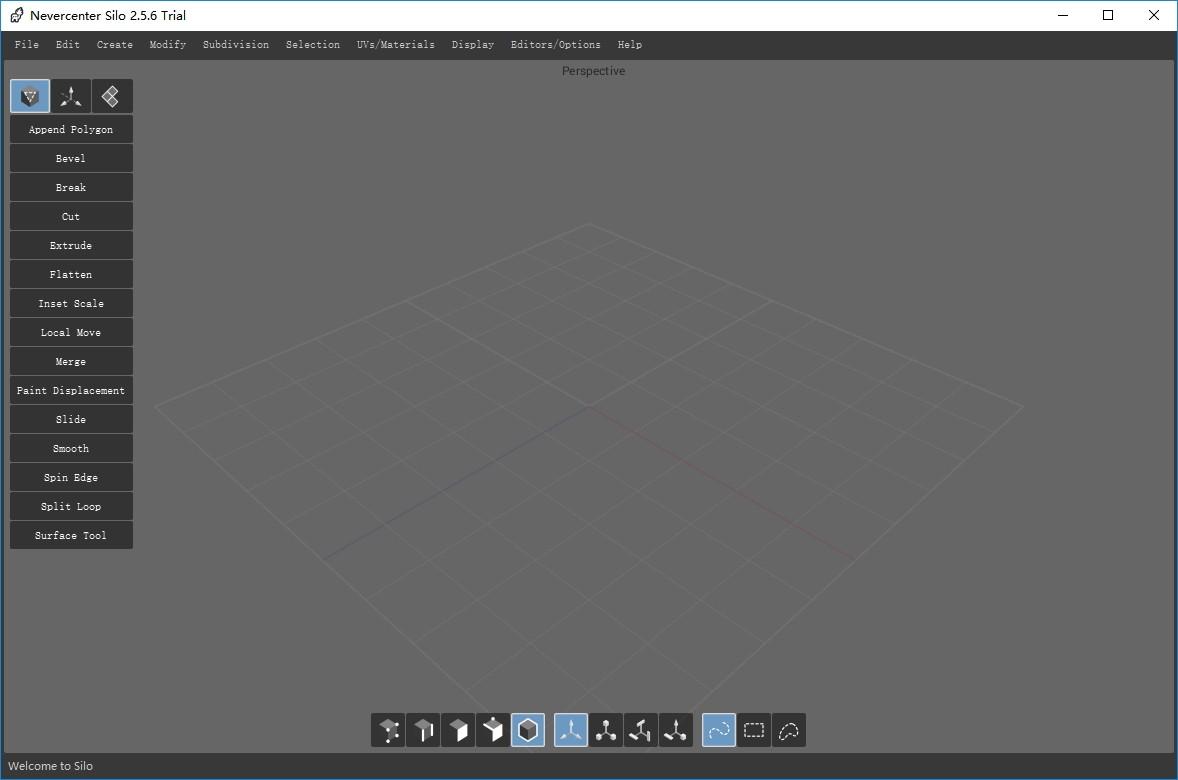
Task: Enable rectangle area selection style
Action: (754, 730)
